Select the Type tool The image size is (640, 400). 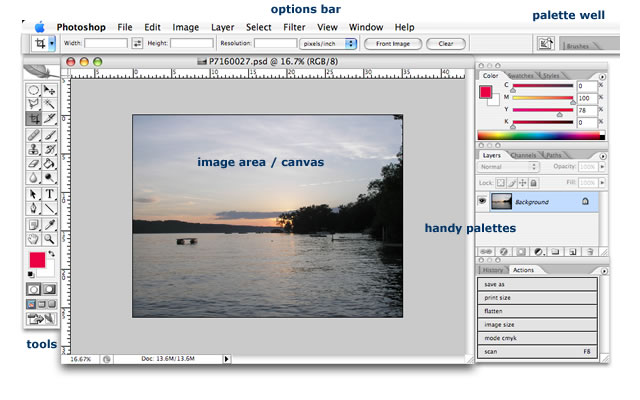pos(49,194)
